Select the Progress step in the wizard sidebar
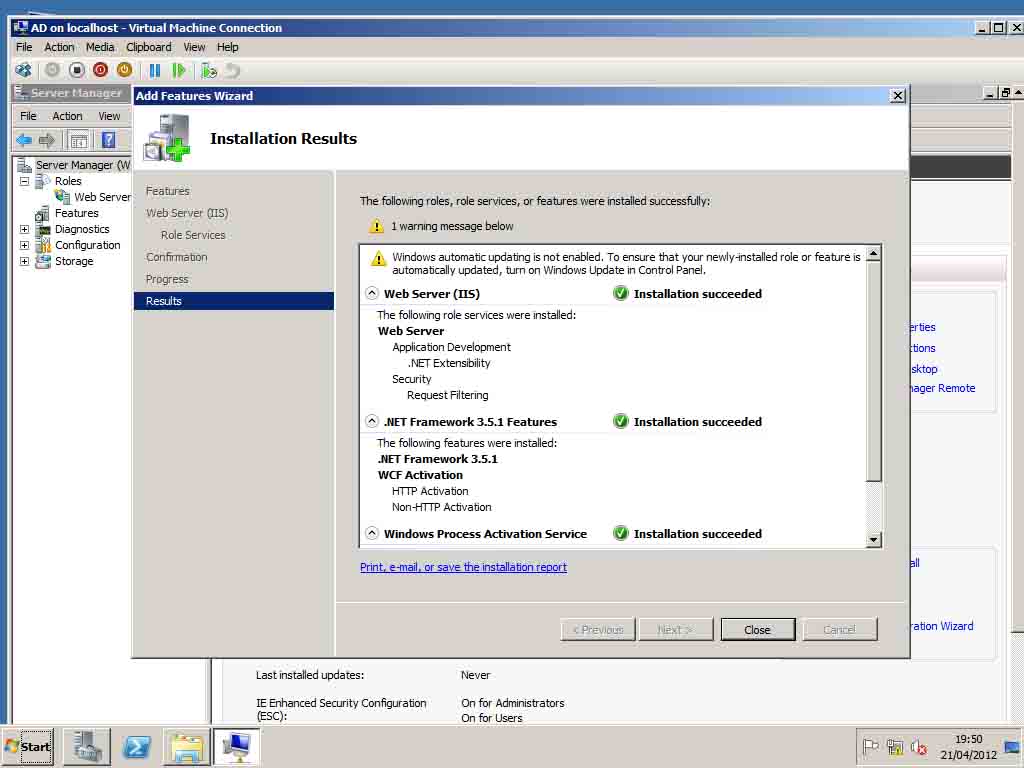Viewport: 1024px width, 768px height. tap(166, 279)
